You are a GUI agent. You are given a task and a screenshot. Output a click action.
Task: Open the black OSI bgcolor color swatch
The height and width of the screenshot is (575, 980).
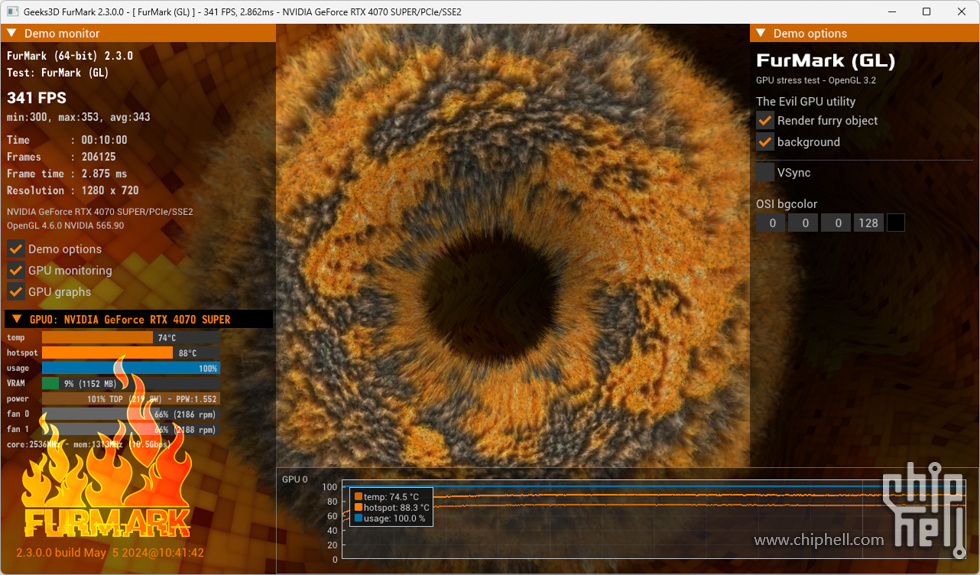click(896, 223)
